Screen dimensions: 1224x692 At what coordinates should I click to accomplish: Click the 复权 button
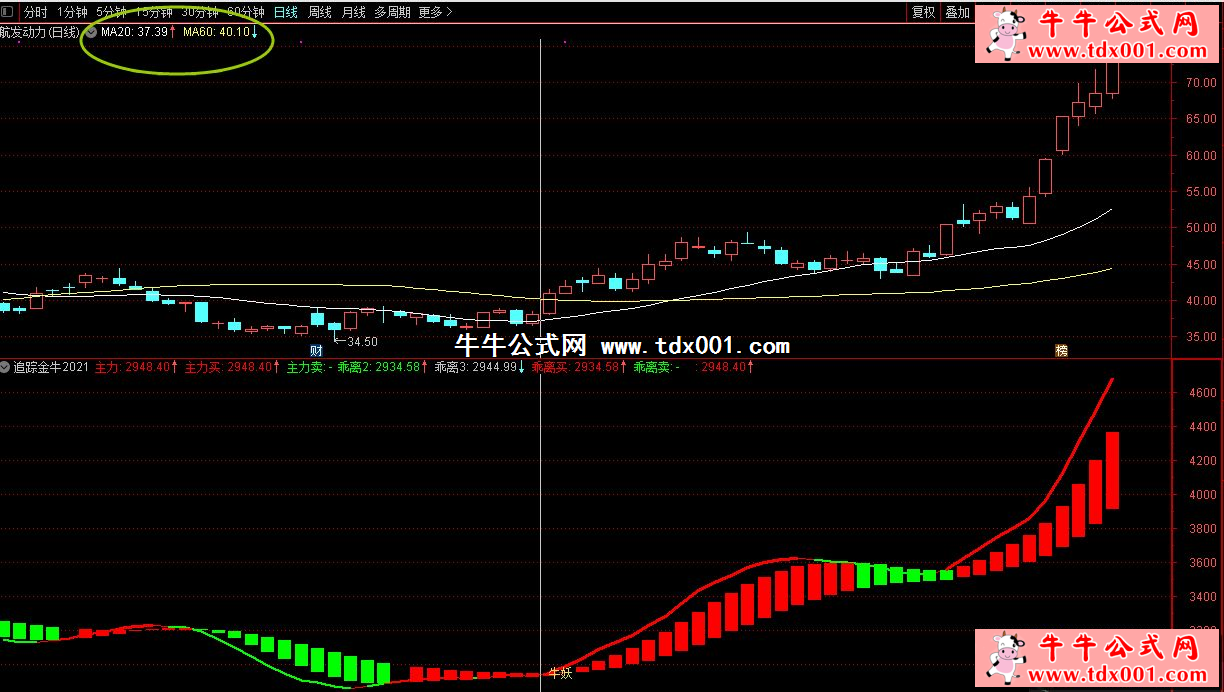coord(923,12)
